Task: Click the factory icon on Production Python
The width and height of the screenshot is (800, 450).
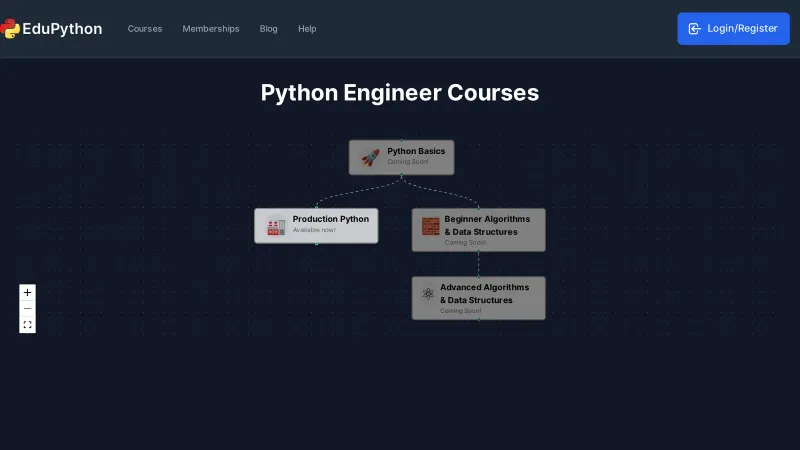Action: (276, 226)
